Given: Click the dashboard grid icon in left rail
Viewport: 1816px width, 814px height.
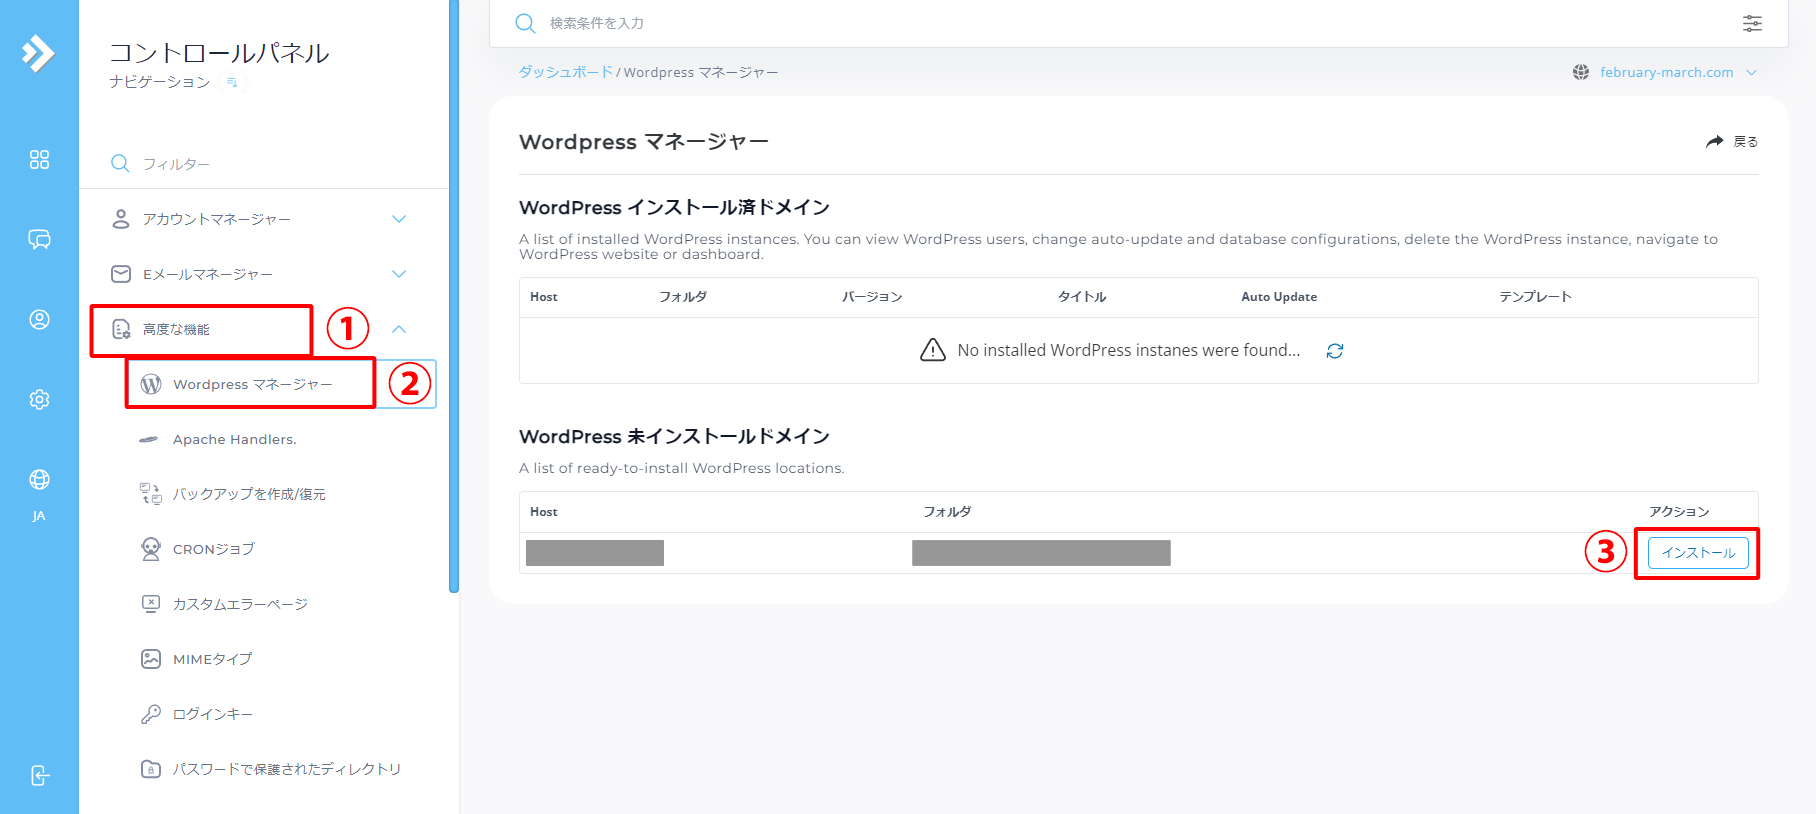Looking at the screenshot, I should (x=39, y=160).
